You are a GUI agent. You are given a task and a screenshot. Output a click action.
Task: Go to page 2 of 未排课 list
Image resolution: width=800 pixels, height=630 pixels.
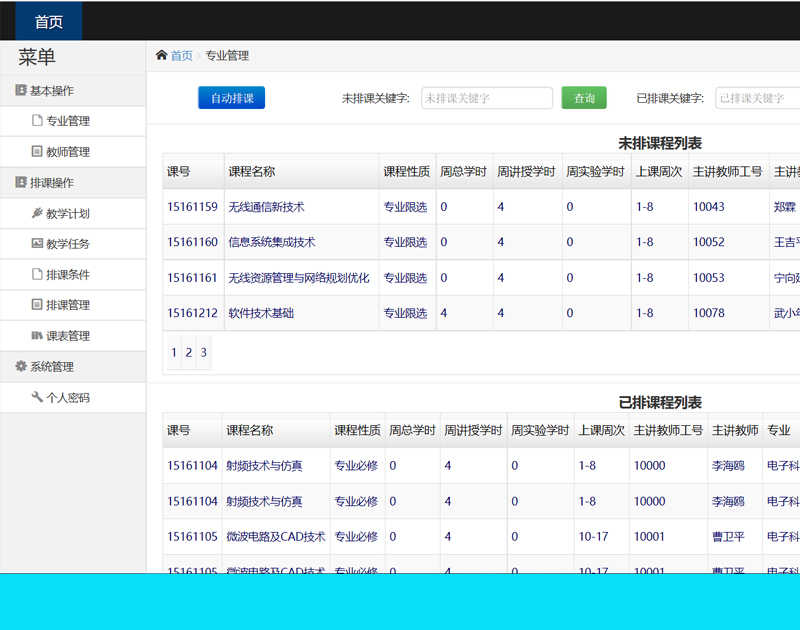188,353
